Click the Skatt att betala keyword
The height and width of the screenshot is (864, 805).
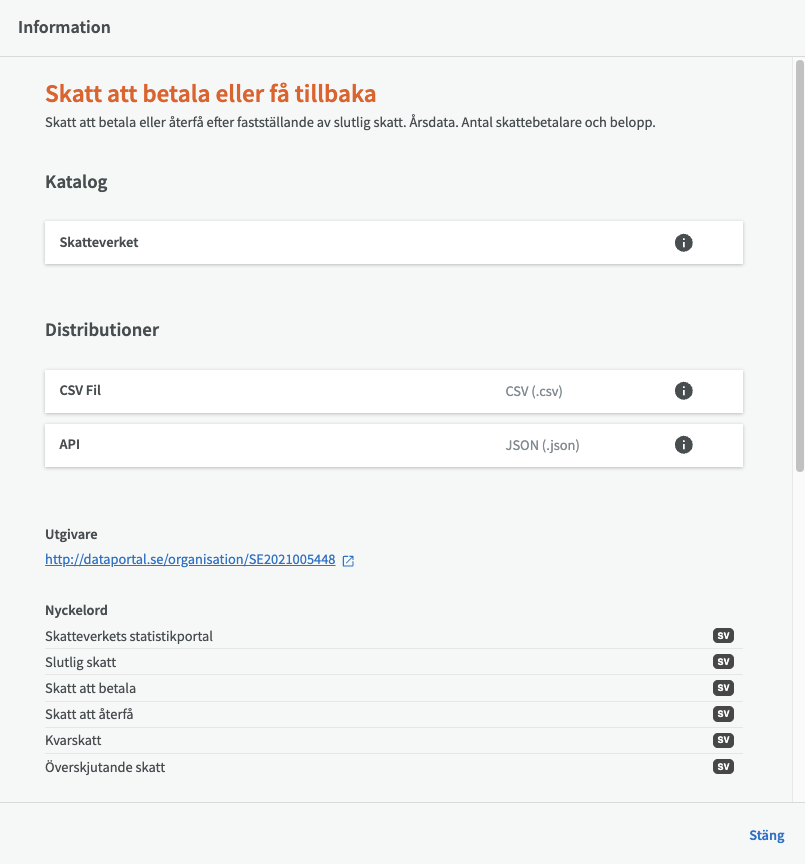(91, 688)
